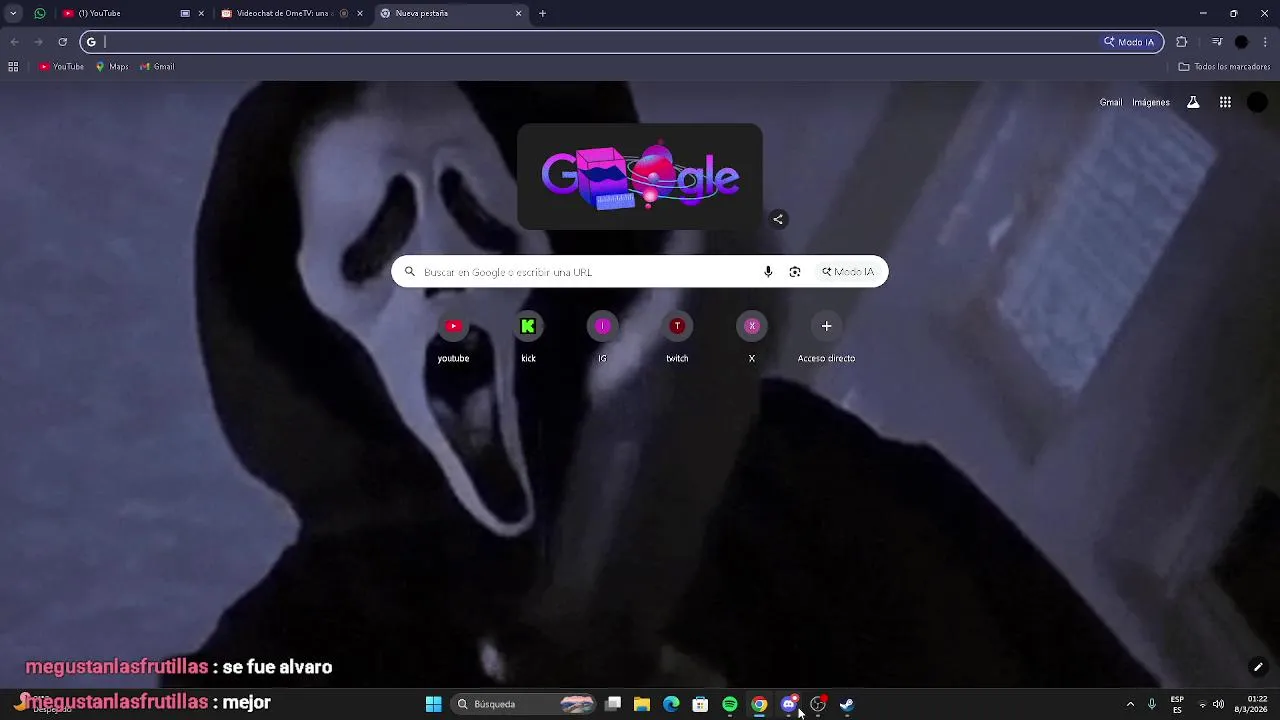1280x720 pixels.
Task: Open Steam from taskbar
Action: pyautogui.click(x=847, y=704)
